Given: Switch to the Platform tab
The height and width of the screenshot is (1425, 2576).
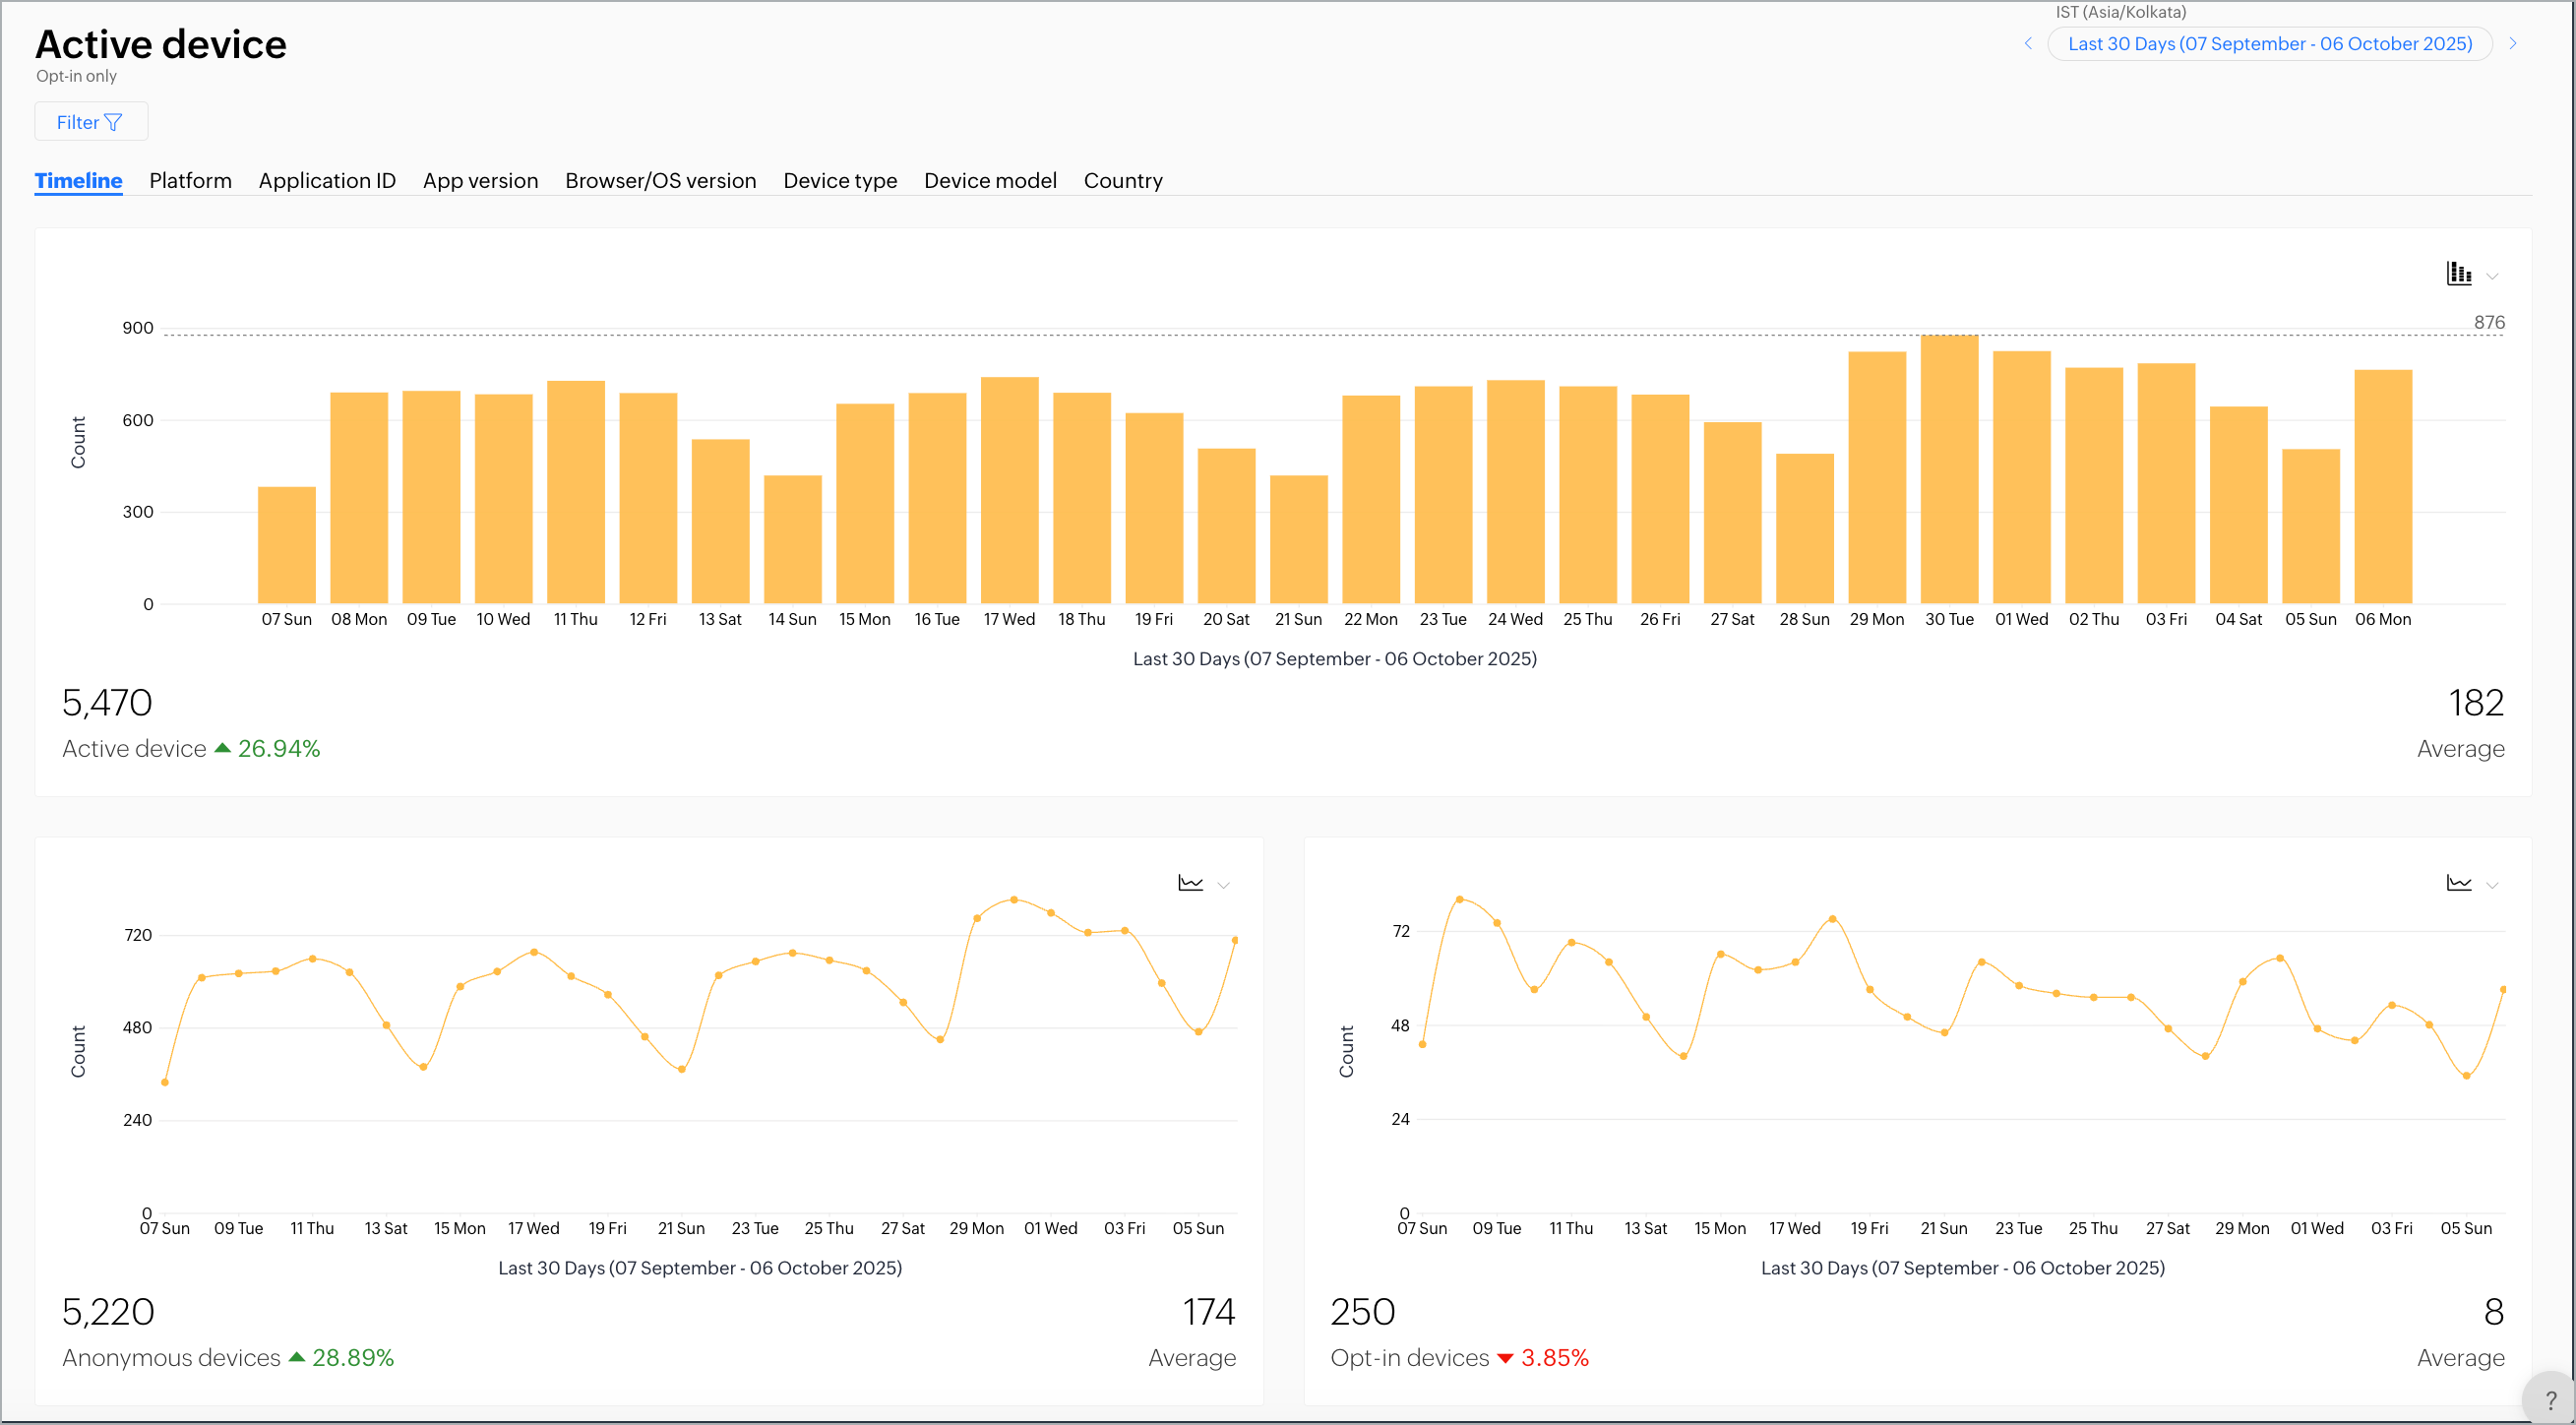Looking at the screenshot, I should point(190,180).
